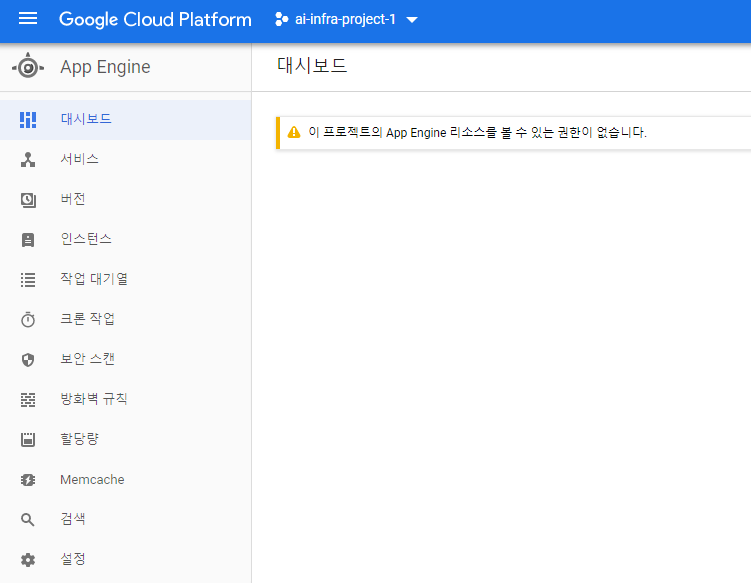Click the App Engine product icon
The image size is (751, 583).
pyautogui.click(x=28, y=67)
